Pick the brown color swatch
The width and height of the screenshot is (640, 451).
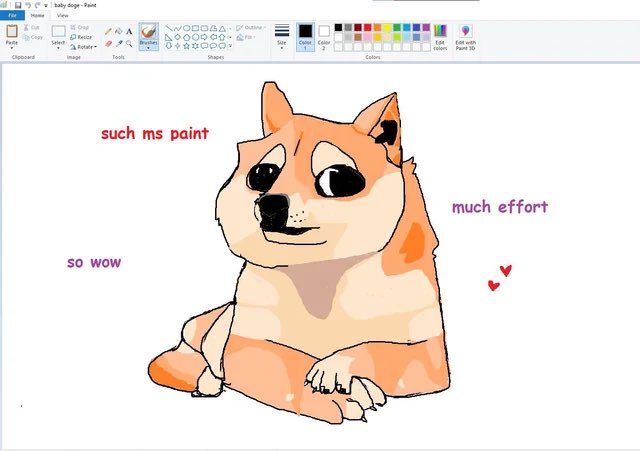(x=358, y=37)
